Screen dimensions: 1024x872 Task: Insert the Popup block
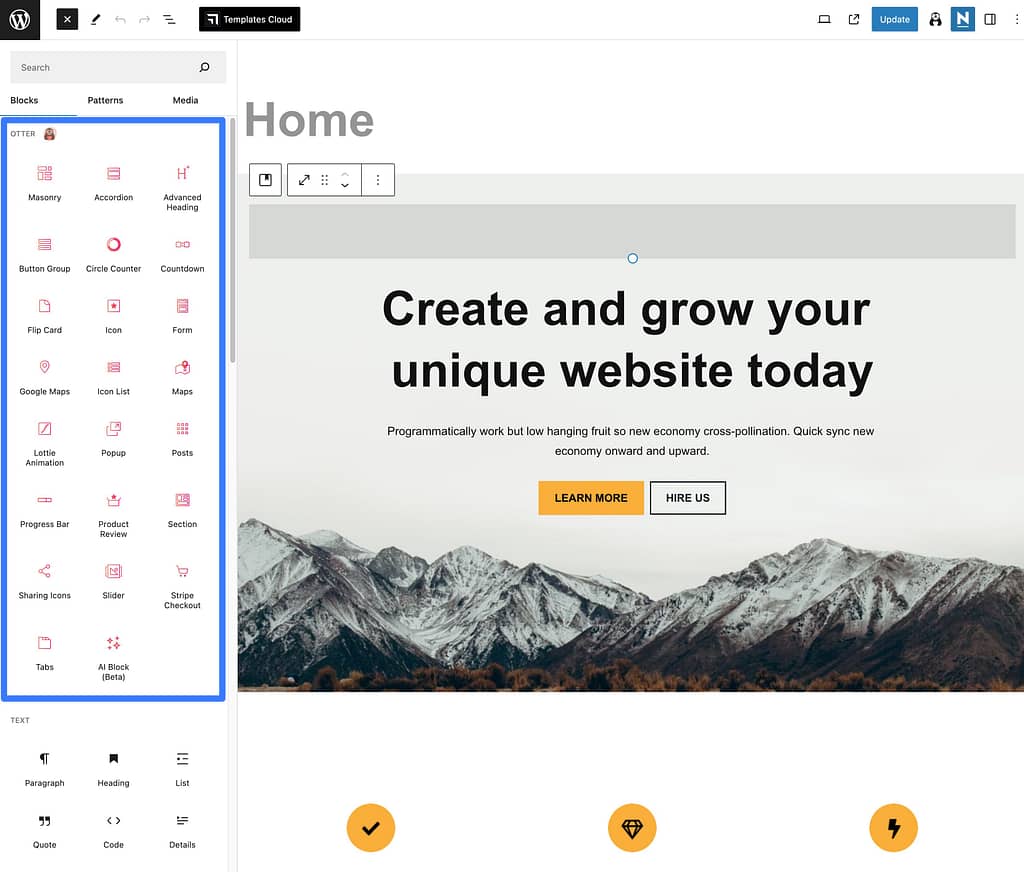coord(114,439)
